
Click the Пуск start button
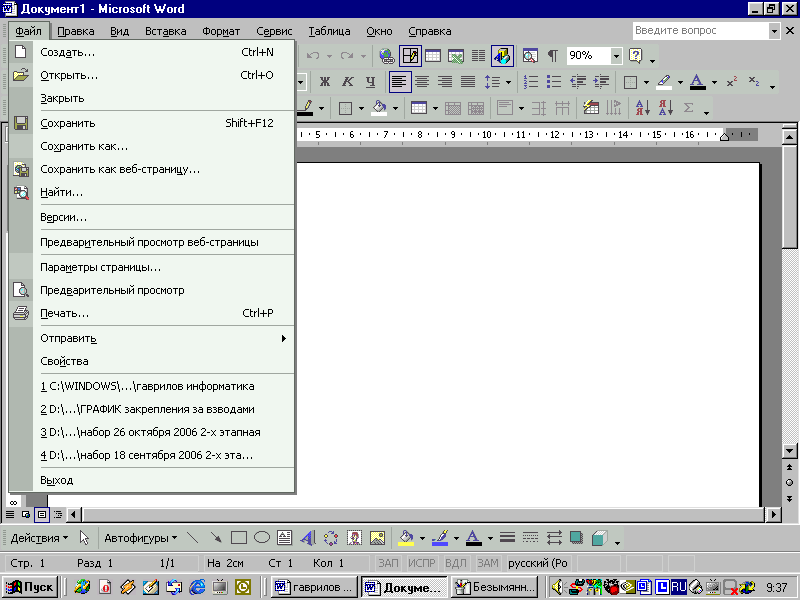click(30, 587)
